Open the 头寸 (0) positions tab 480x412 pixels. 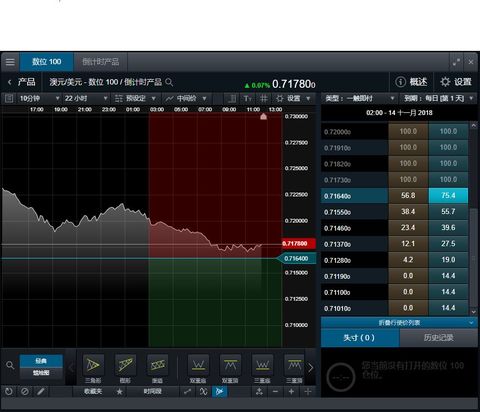(x=360, y=338)
